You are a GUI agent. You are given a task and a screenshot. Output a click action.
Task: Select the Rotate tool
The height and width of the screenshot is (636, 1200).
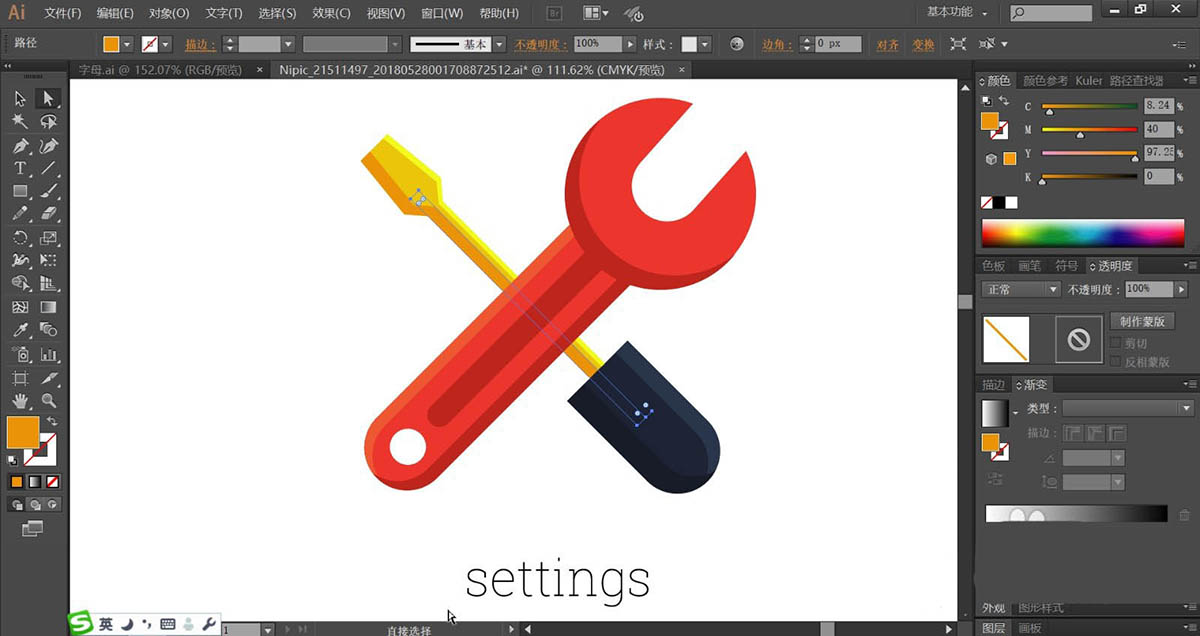20,238
